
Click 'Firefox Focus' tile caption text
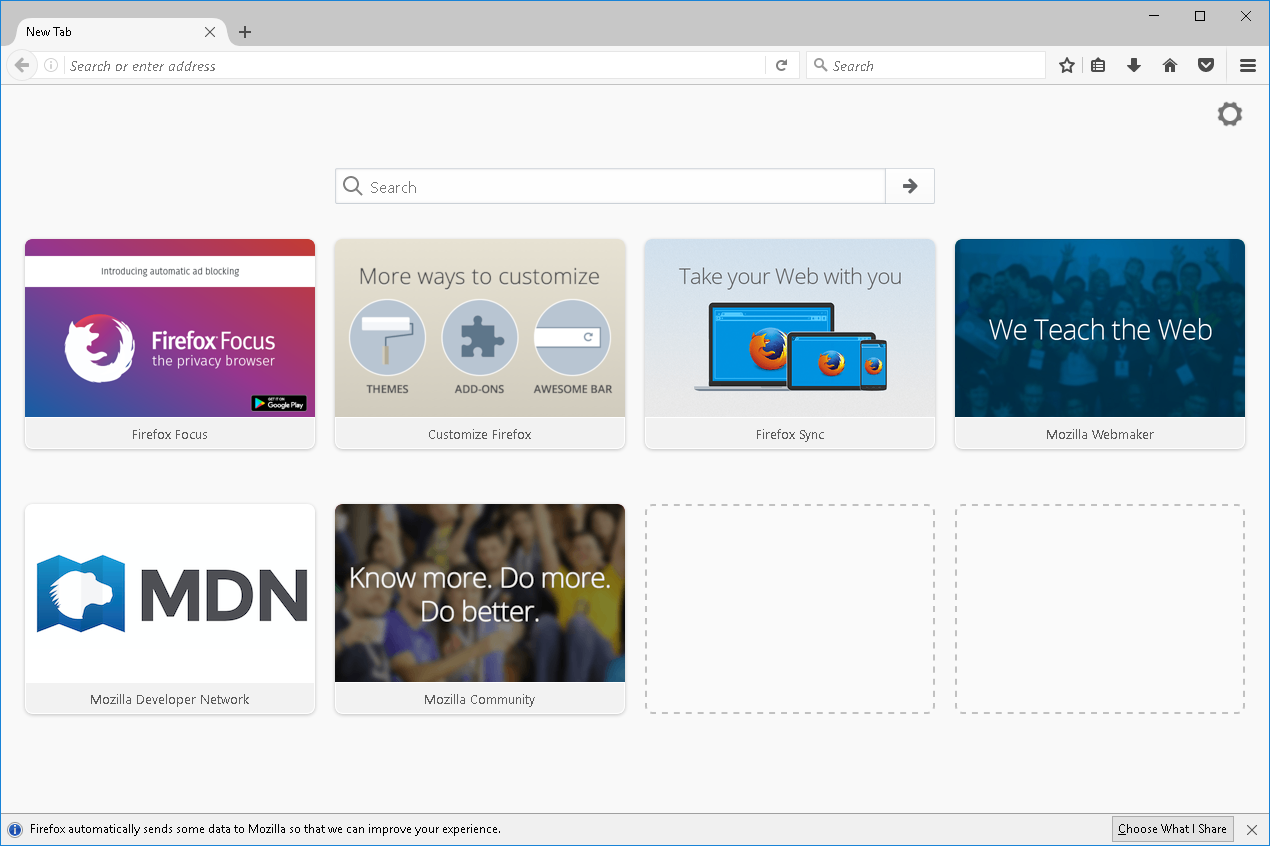pos(170,435)
